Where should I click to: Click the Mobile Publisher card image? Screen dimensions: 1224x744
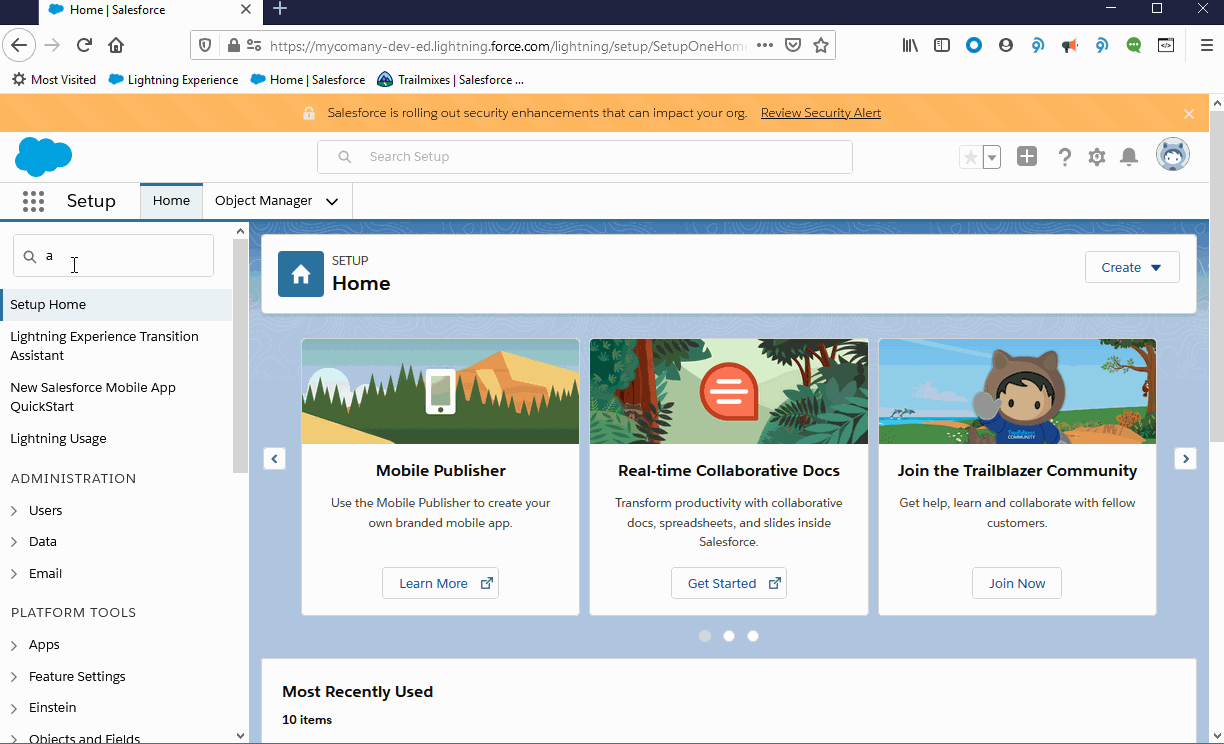click(x=440, y=391)
